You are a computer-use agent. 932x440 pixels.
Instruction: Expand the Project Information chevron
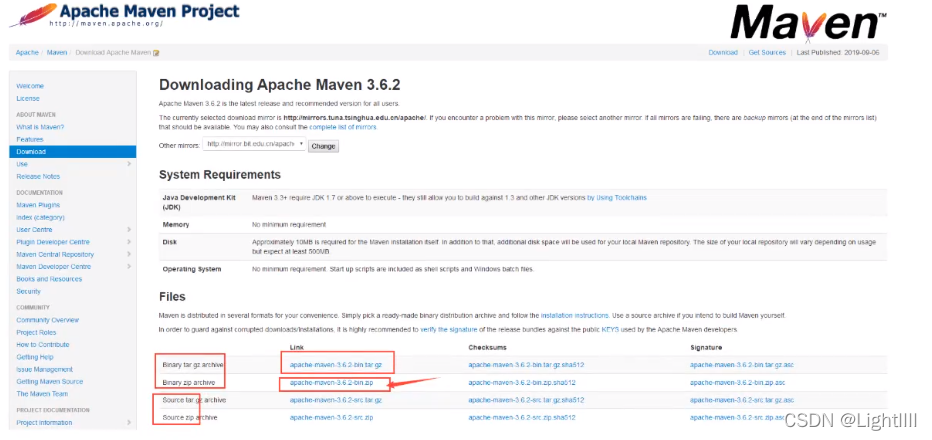tap(129, 423)
